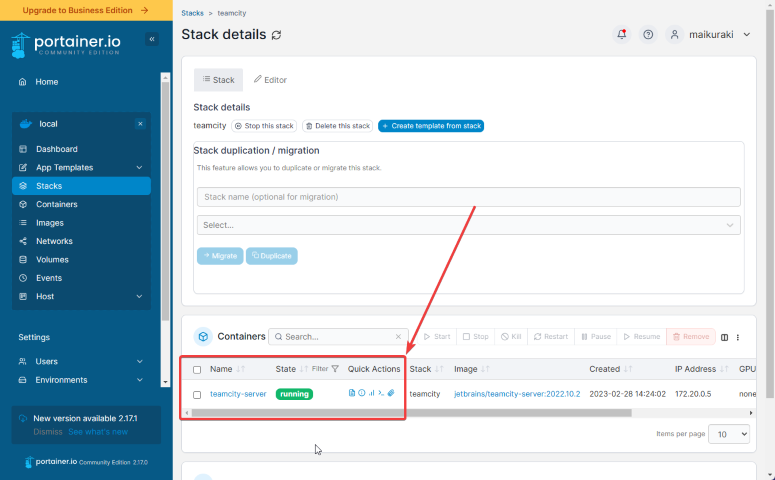
Task: Open logs quick action for teamcity-server
Action: point(351,393)
